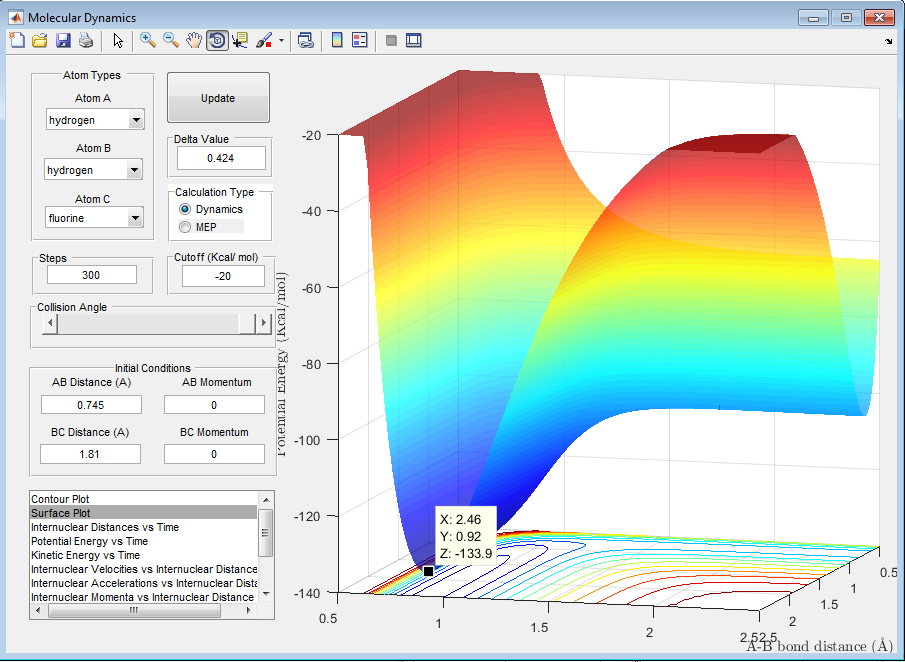
Task: Click the AB Distance input field
Action: point(91,405)
